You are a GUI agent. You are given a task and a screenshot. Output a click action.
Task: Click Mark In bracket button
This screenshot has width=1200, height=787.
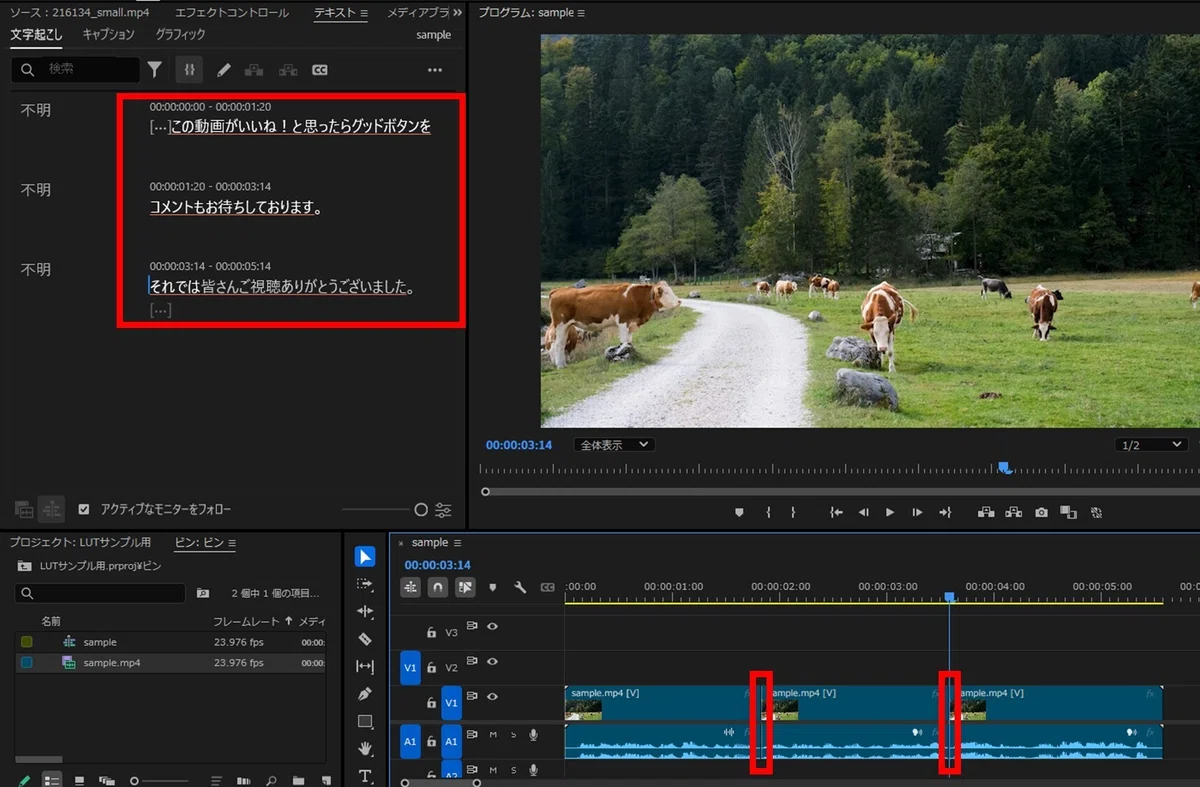[768, 512]
